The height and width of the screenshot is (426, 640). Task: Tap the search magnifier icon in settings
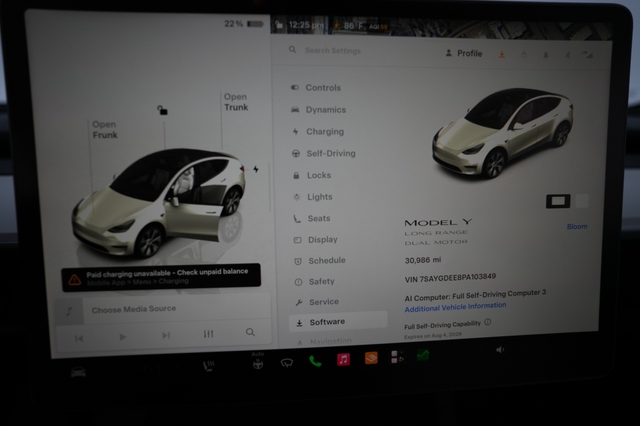[292, 50]
